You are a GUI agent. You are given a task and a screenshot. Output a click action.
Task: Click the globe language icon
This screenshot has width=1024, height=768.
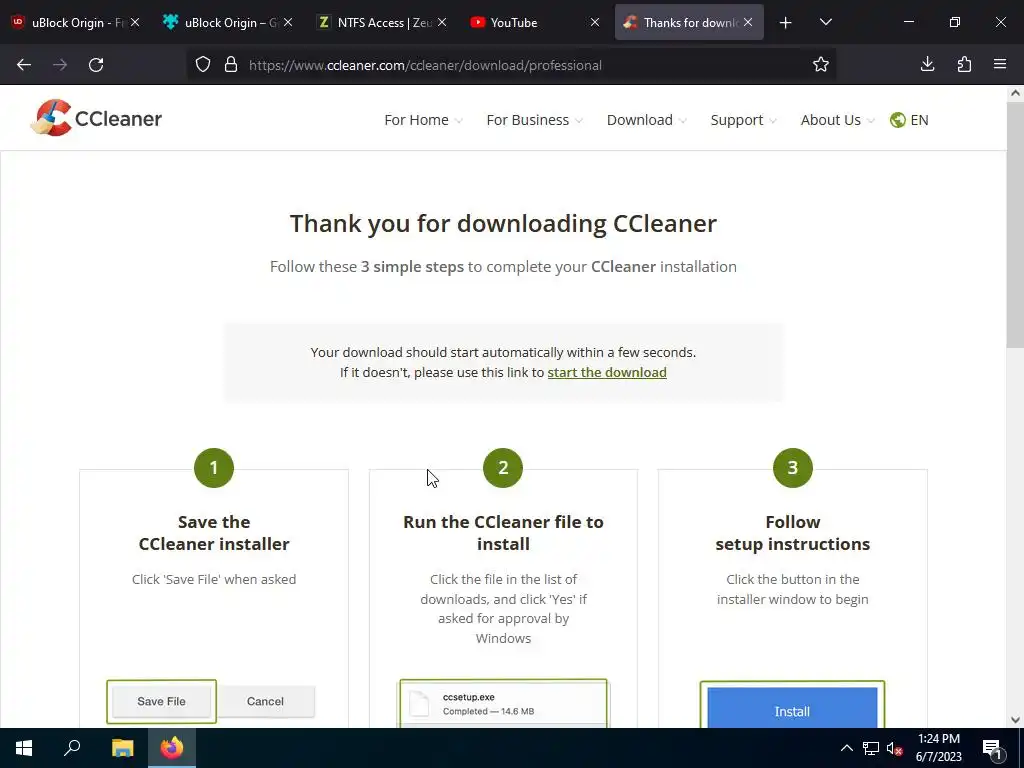898,120
